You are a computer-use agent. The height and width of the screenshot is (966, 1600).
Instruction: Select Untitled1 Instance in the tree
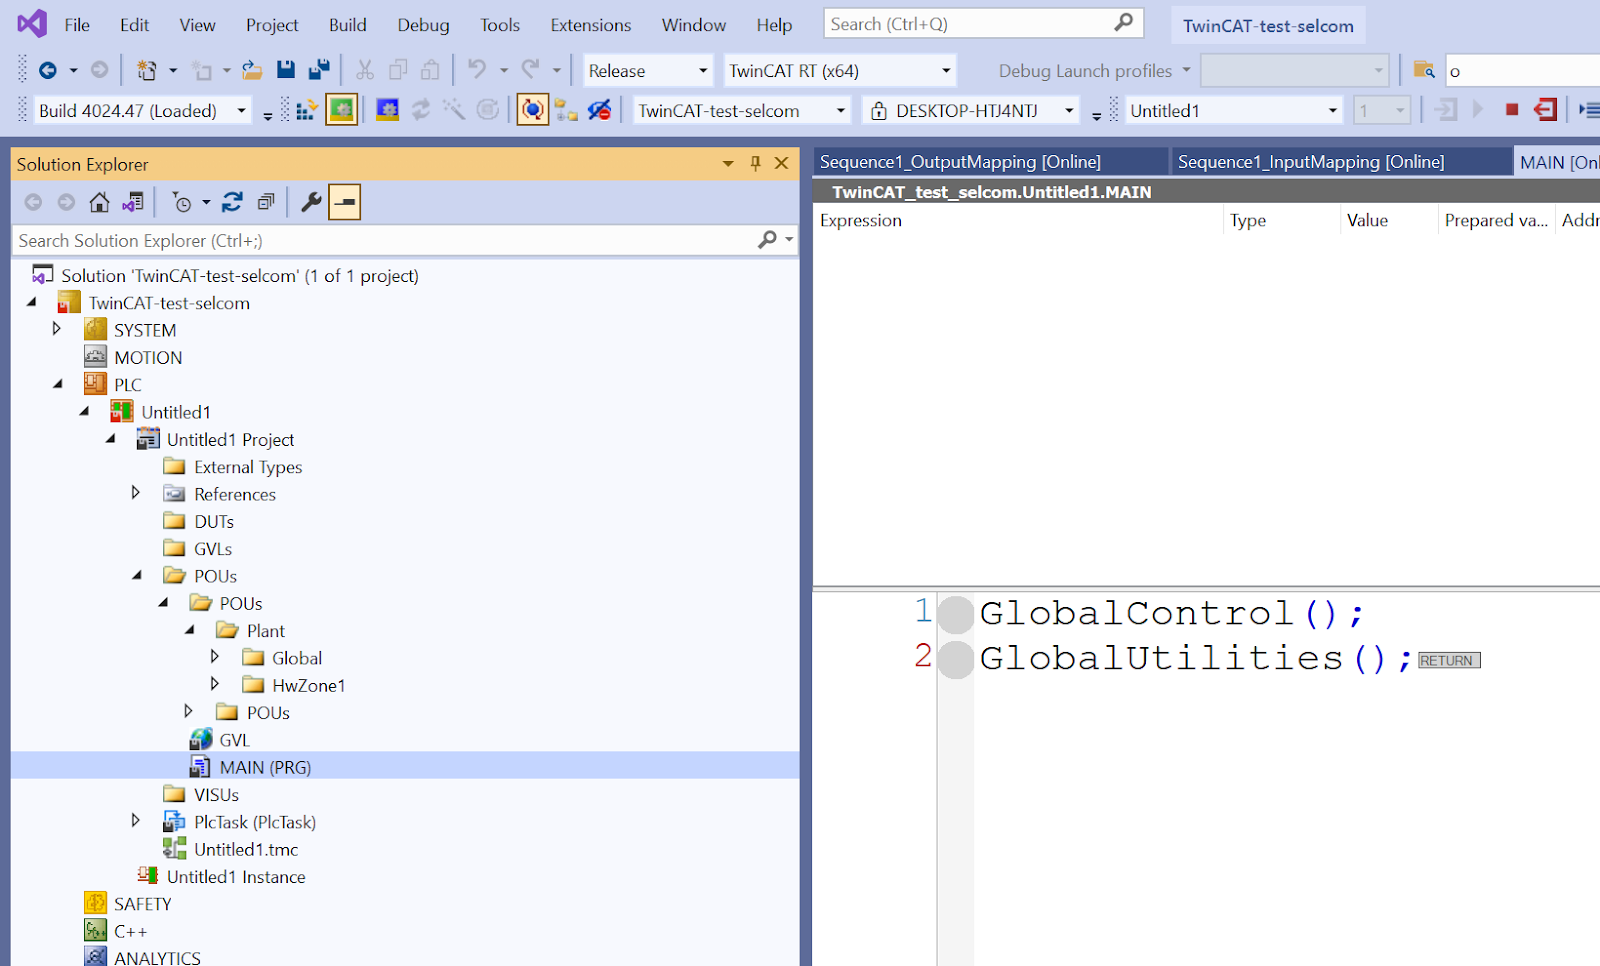click(x=236, y=877)
